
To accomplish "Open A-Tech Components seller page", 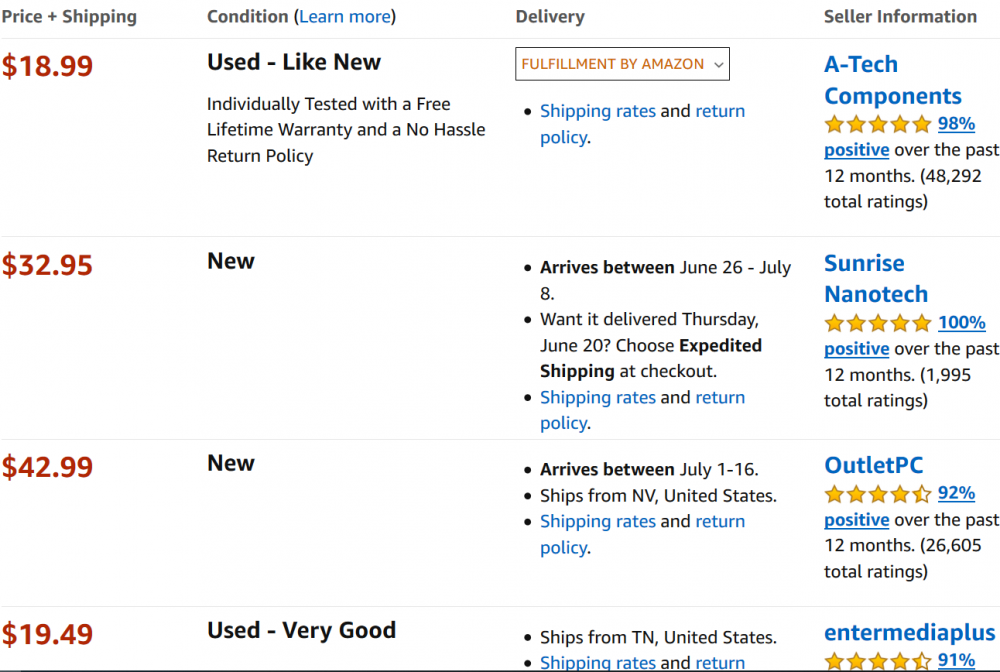I will point(892,80).
